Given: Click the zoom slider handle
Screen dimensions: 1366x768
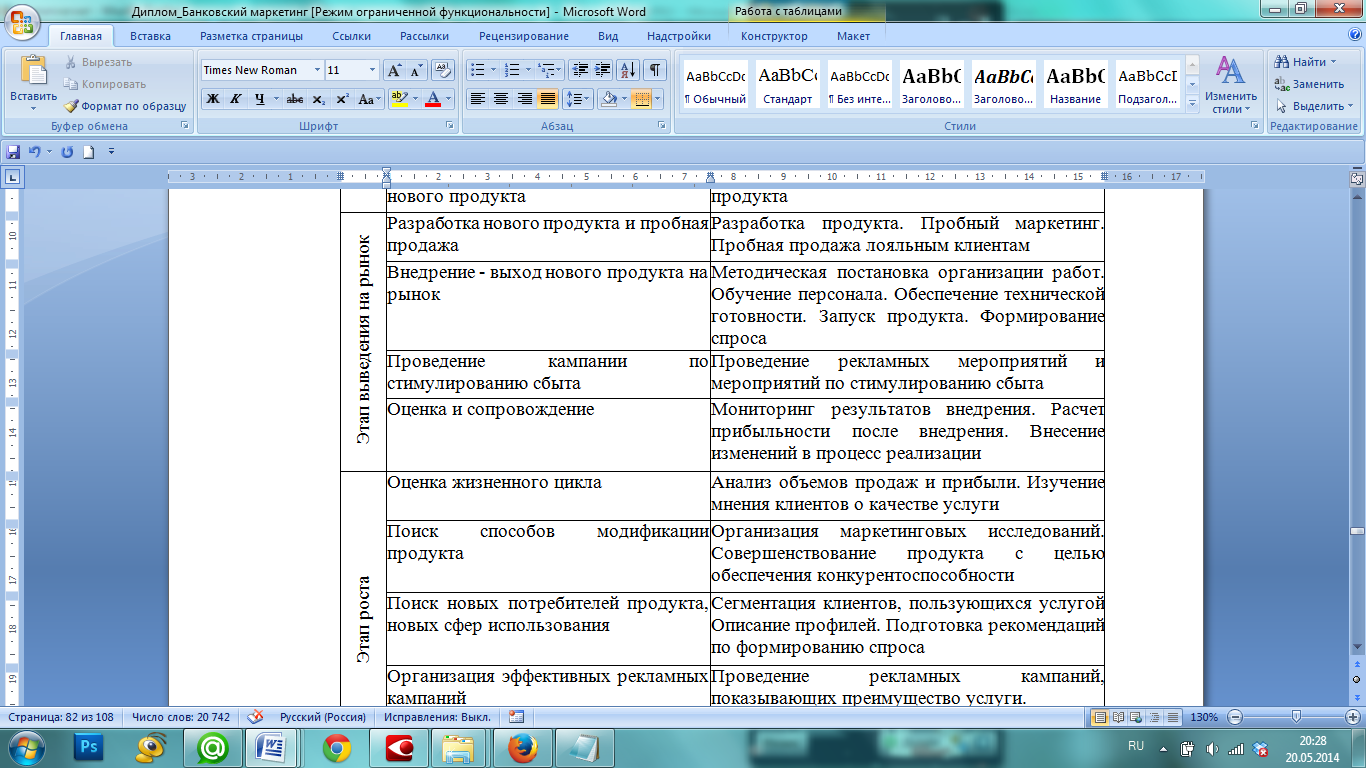Looking at the screenshot, I should (1296, 717).
